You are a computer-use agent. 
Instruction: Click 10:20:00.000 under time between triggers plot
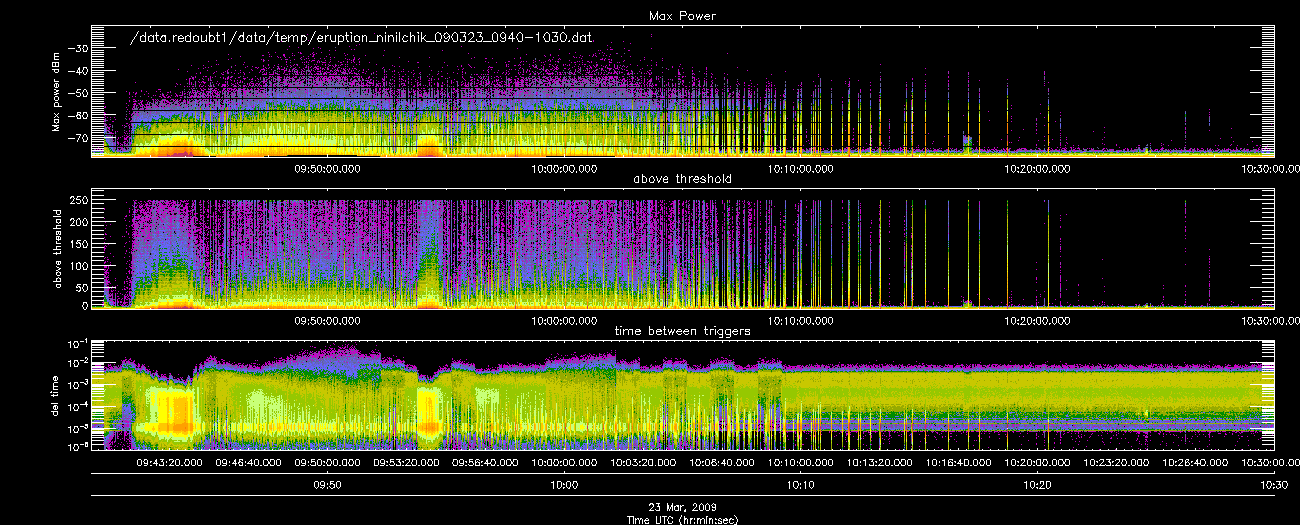[1037, 463]
